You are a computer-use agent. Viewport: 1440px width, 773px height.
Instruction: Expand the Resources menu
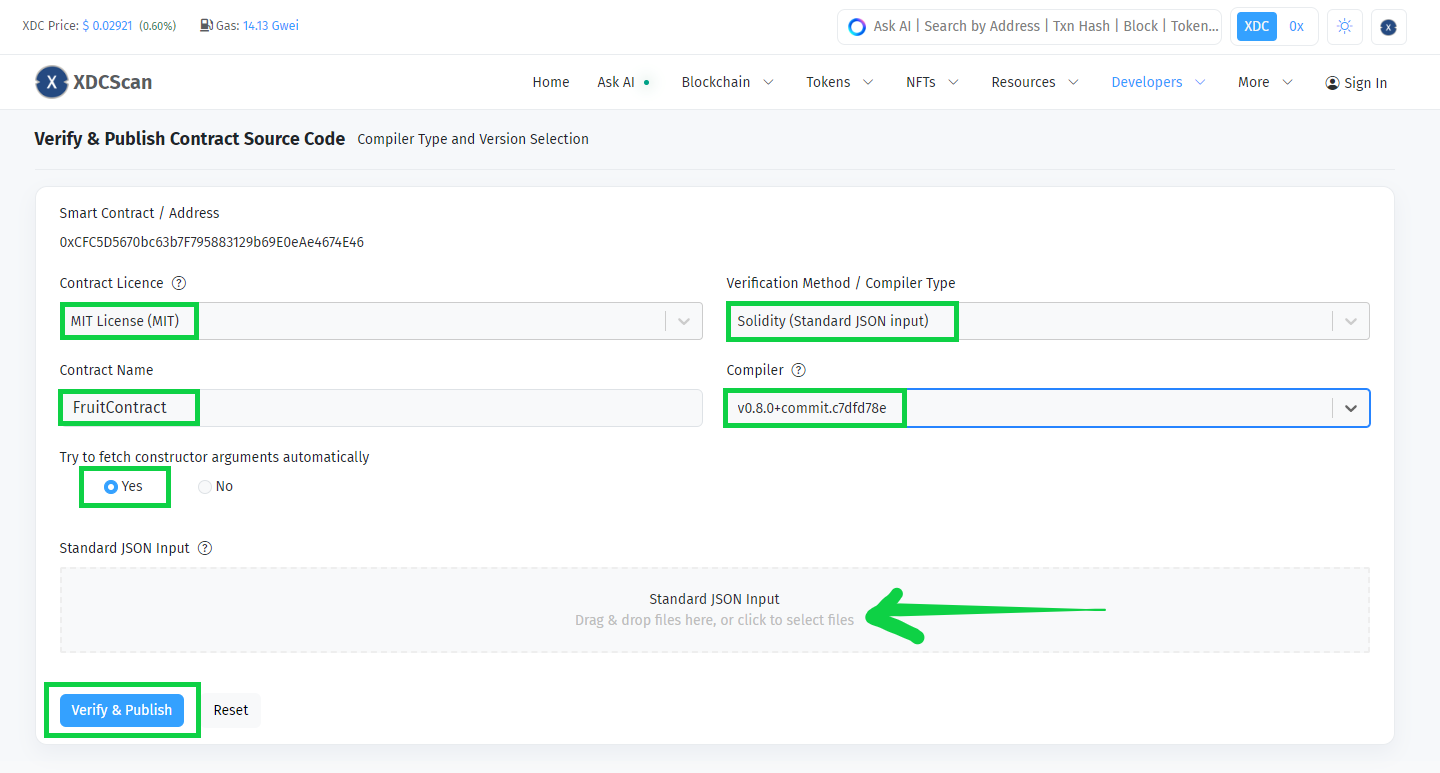tap(1035, 82)
